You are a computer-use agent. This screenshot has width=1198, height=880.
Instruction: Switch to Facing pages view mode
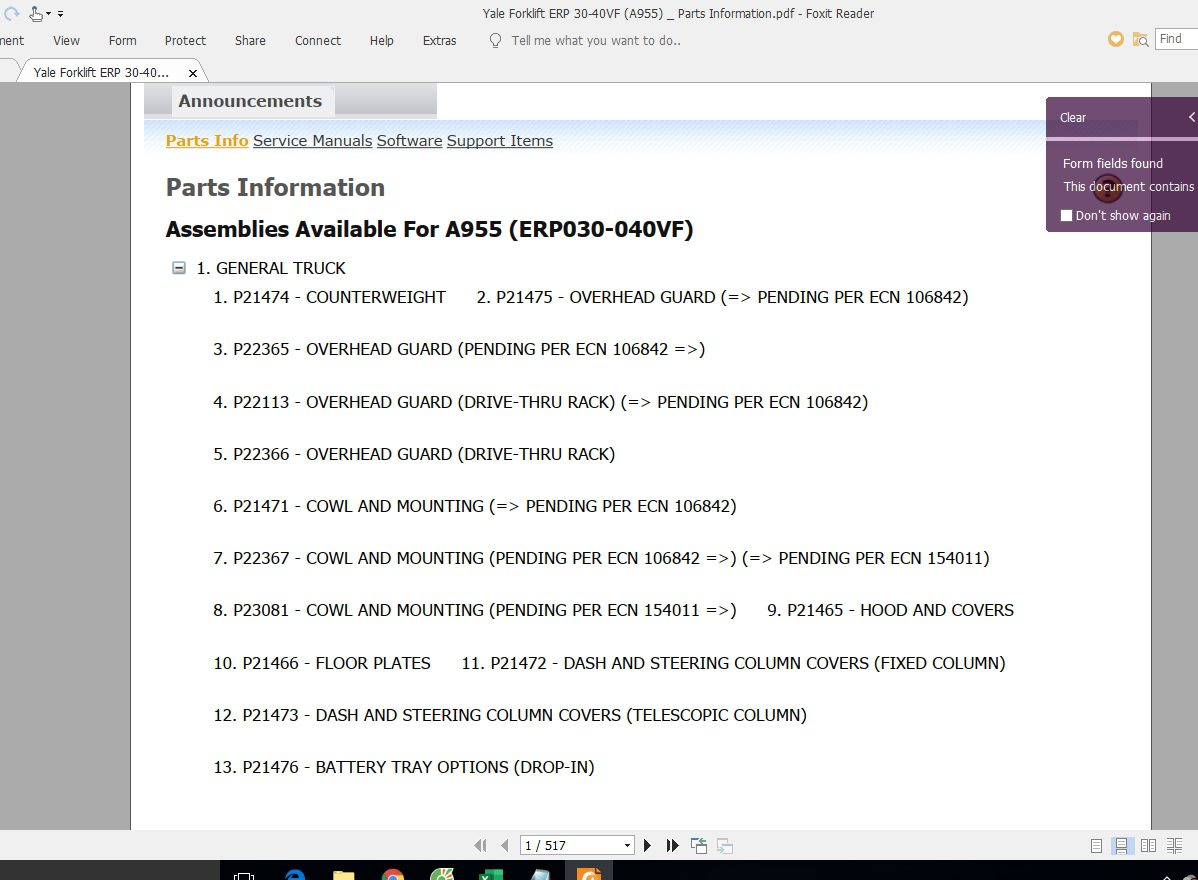coord(1148,846)
